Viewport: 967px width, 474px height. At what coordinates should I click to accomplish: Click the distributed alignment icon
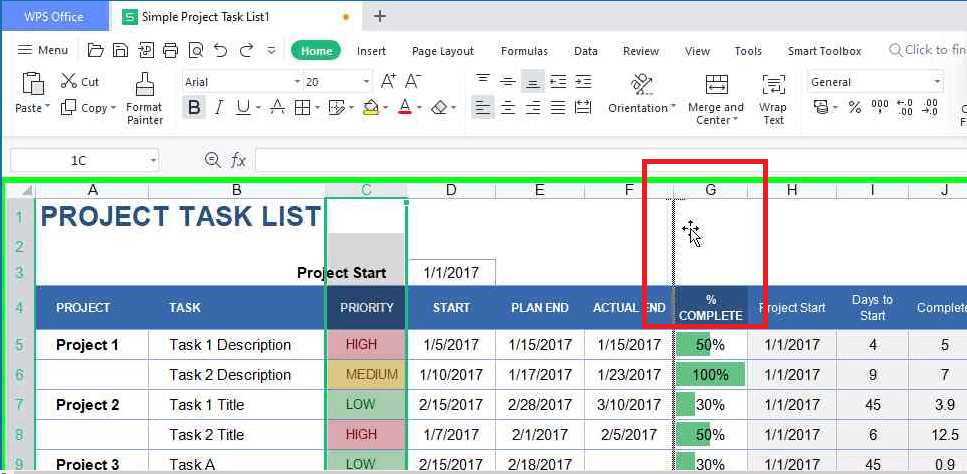583,108
